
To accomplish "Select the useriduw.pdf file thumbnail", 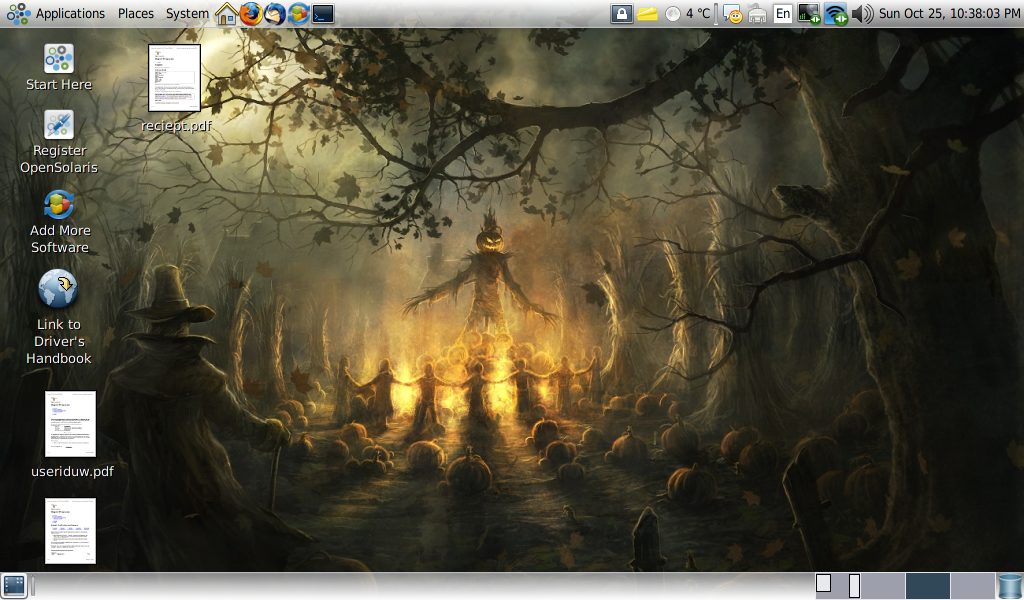I will 71,424.
